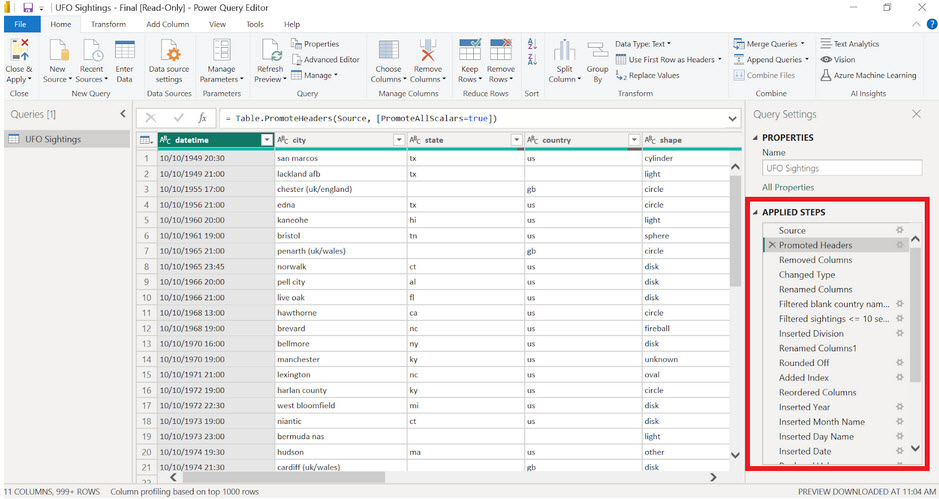Collapse the Queries pane
Image resolution: width=939 pixels, height=499 pixels.
coord(123,114)
